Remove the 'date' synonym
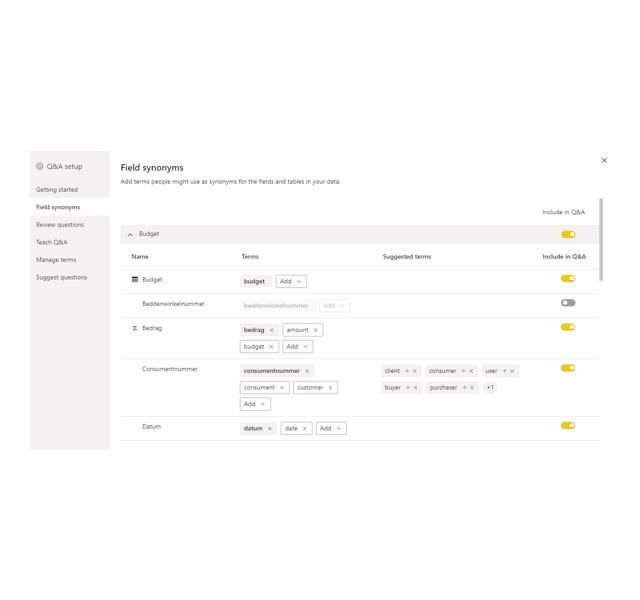640x600 pixels. 304,428
